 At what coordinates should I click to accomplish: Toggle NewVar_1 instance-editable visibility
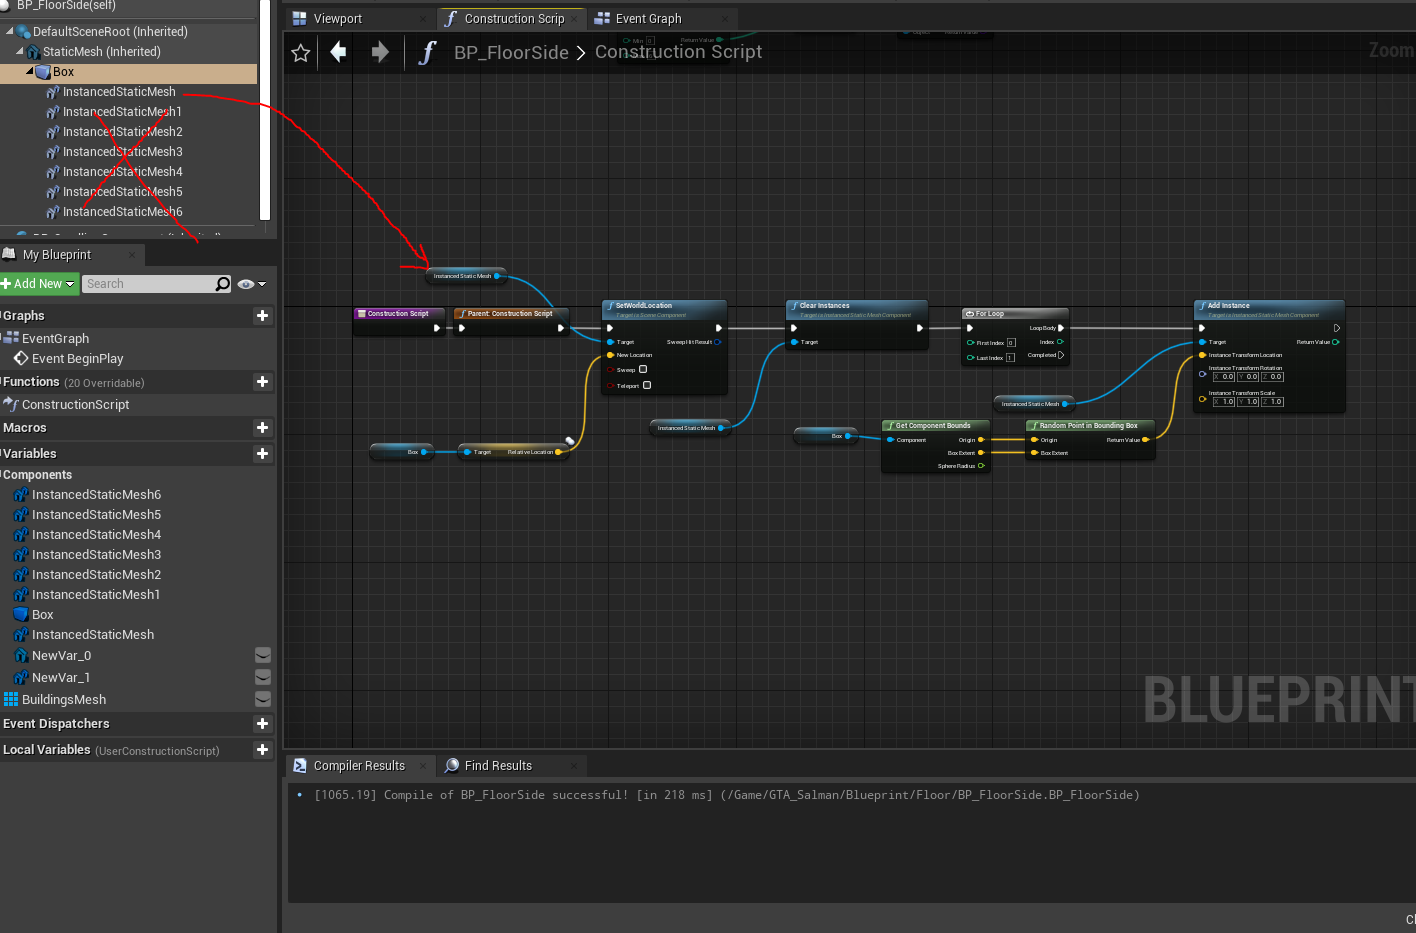263,677
